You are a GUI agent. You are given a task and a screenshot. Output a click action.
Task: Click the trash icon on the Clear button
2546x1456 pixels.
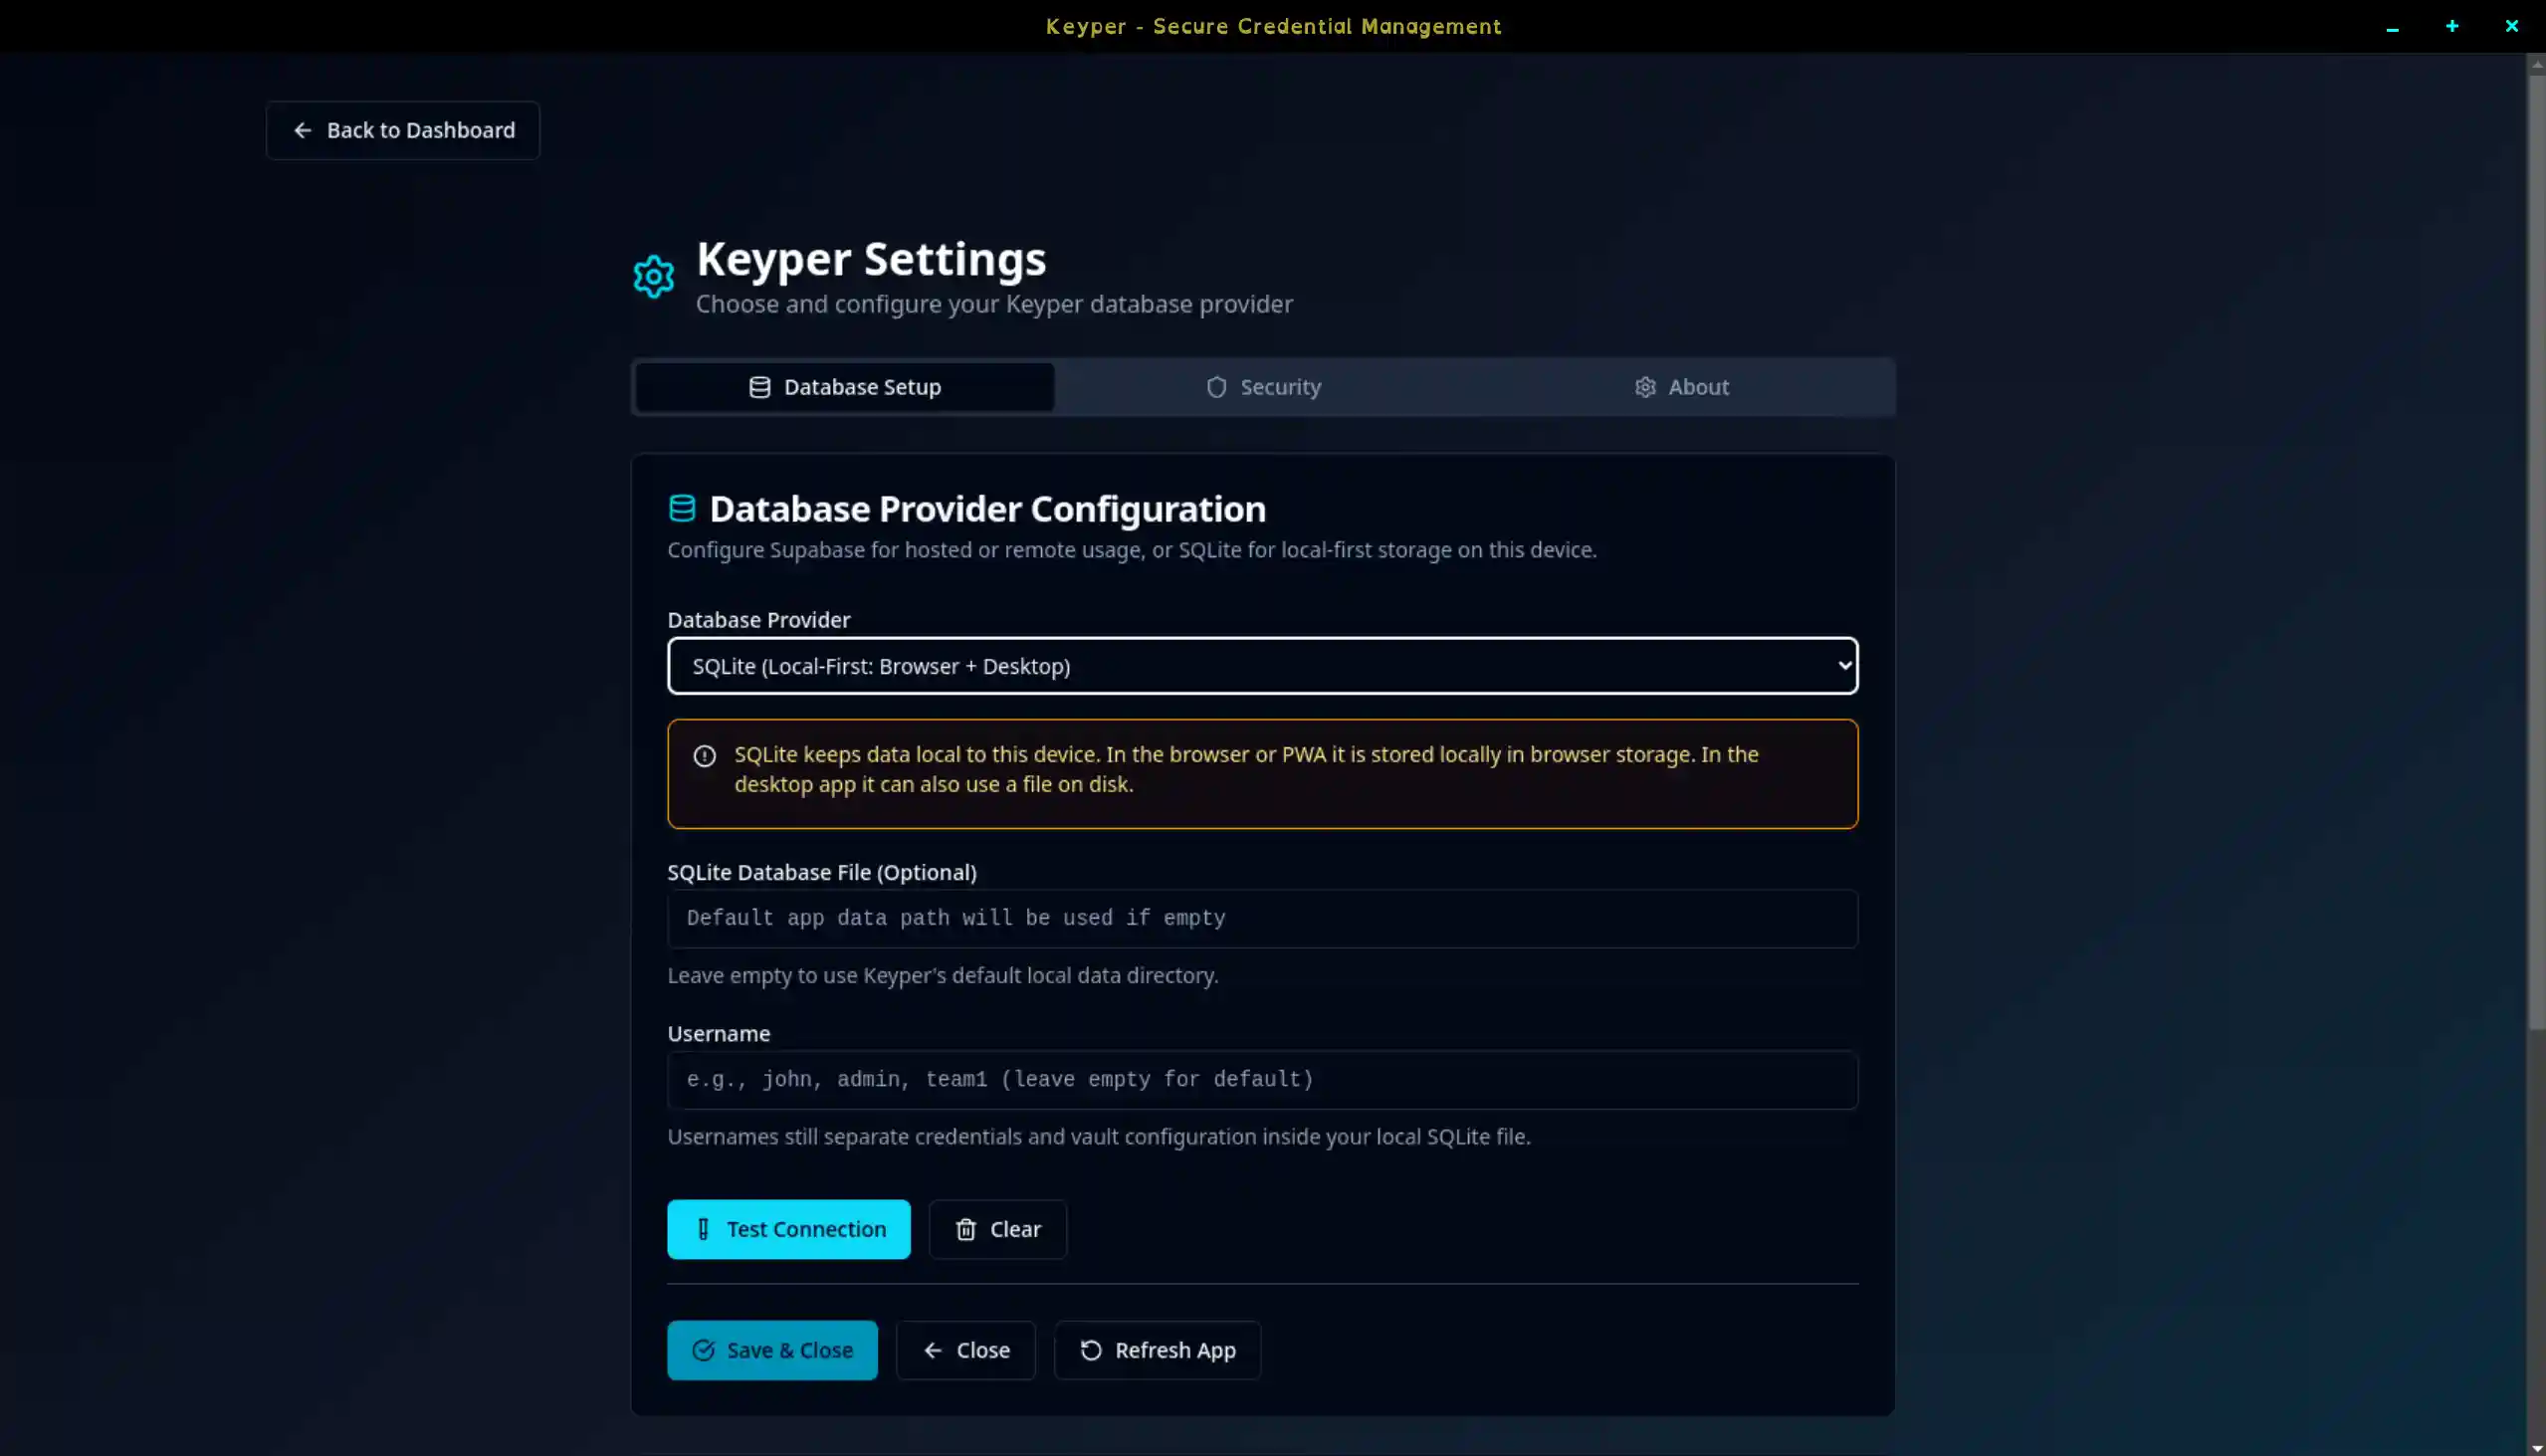tap(966, 1229)
